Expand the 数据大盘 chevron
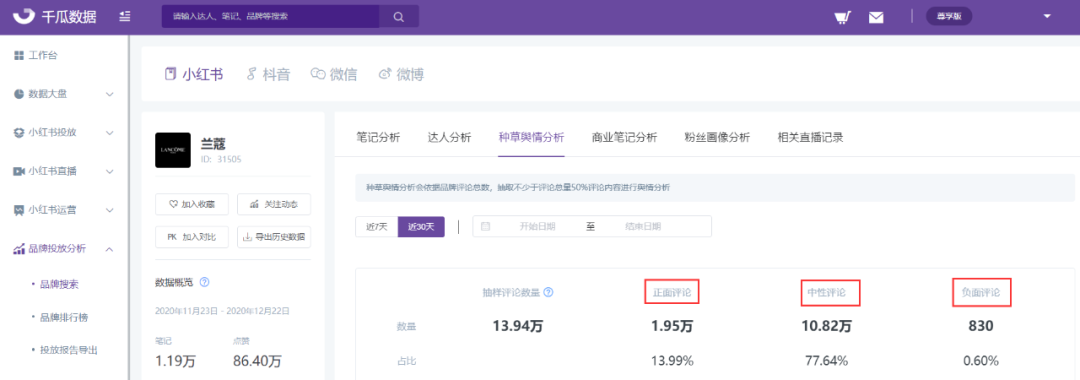 click(x=110, y=94)
